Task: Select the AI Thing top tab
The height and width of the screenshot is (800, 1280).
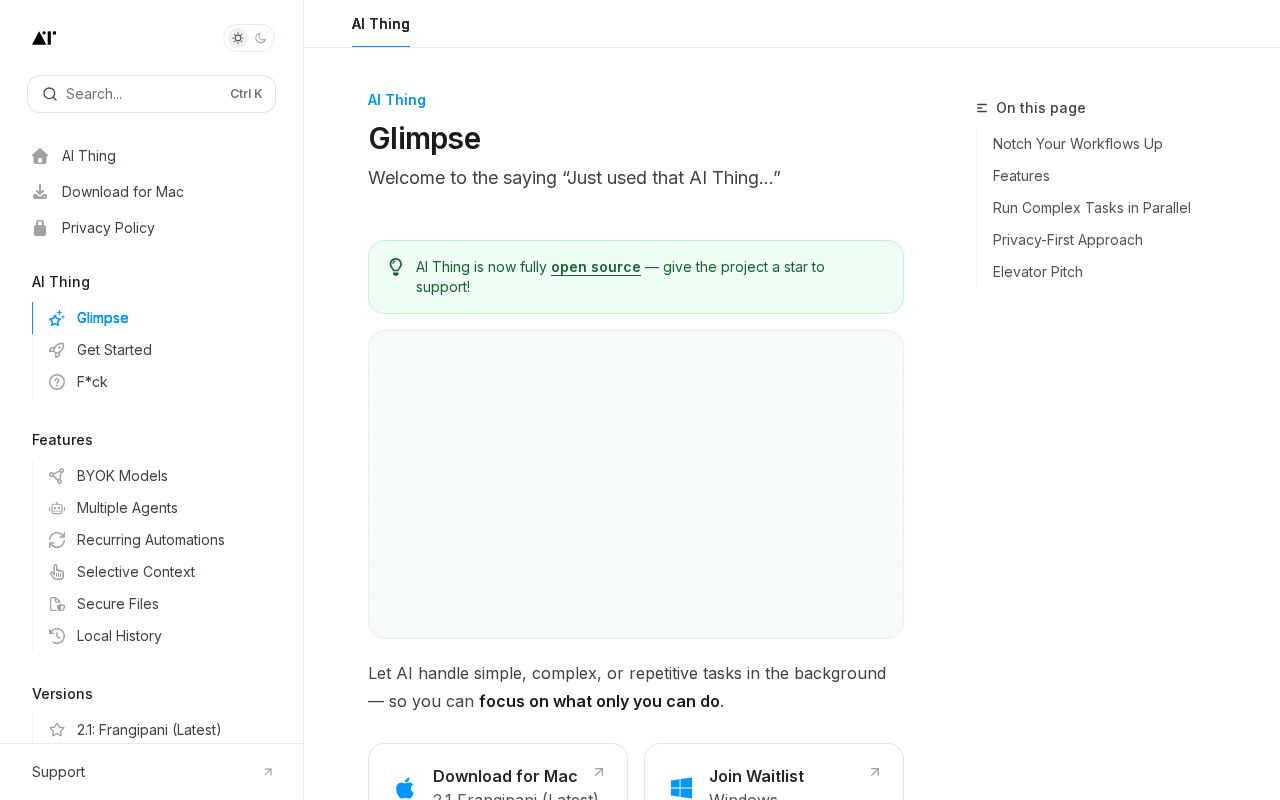Action: [x=381, y=24]
